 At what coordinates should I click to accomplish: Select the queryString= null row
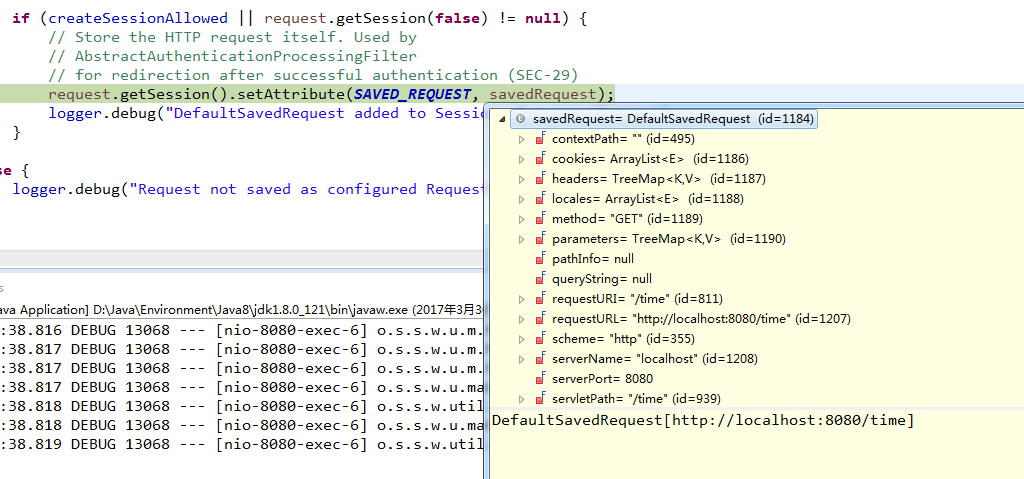601,279
